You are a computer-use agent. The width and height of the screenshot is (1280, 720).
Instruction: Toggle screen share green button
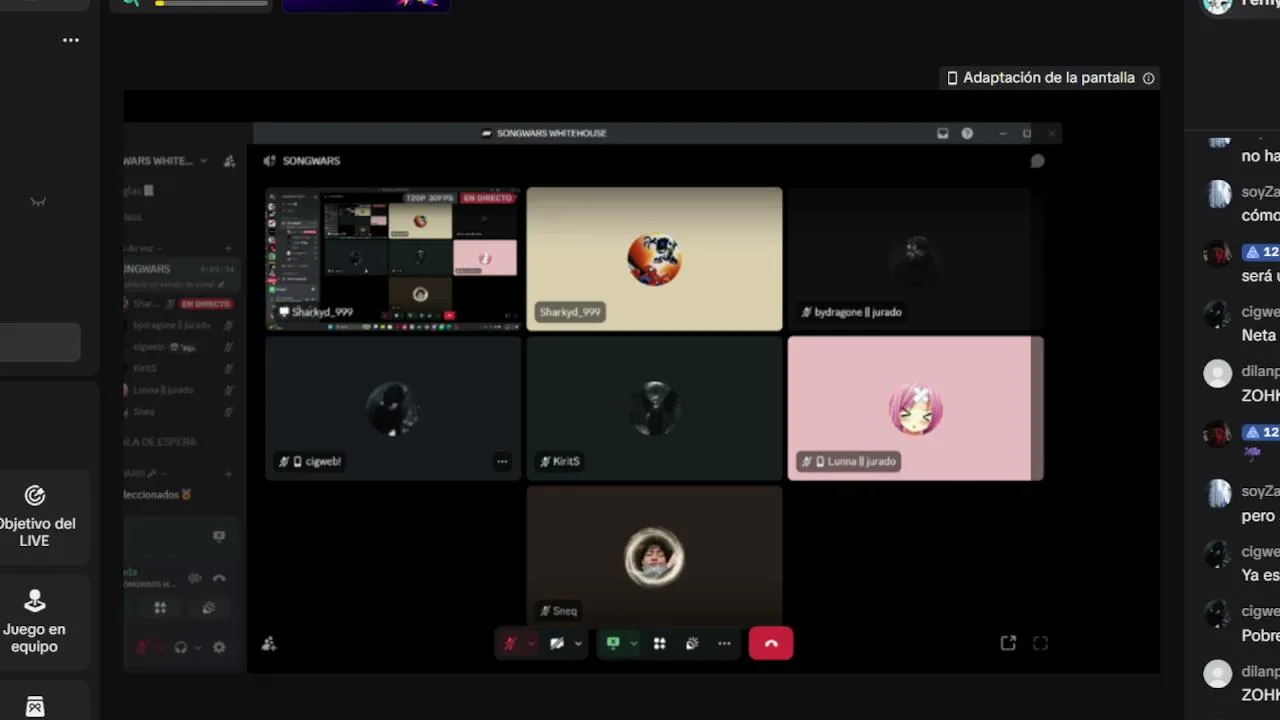click(613, 644)
